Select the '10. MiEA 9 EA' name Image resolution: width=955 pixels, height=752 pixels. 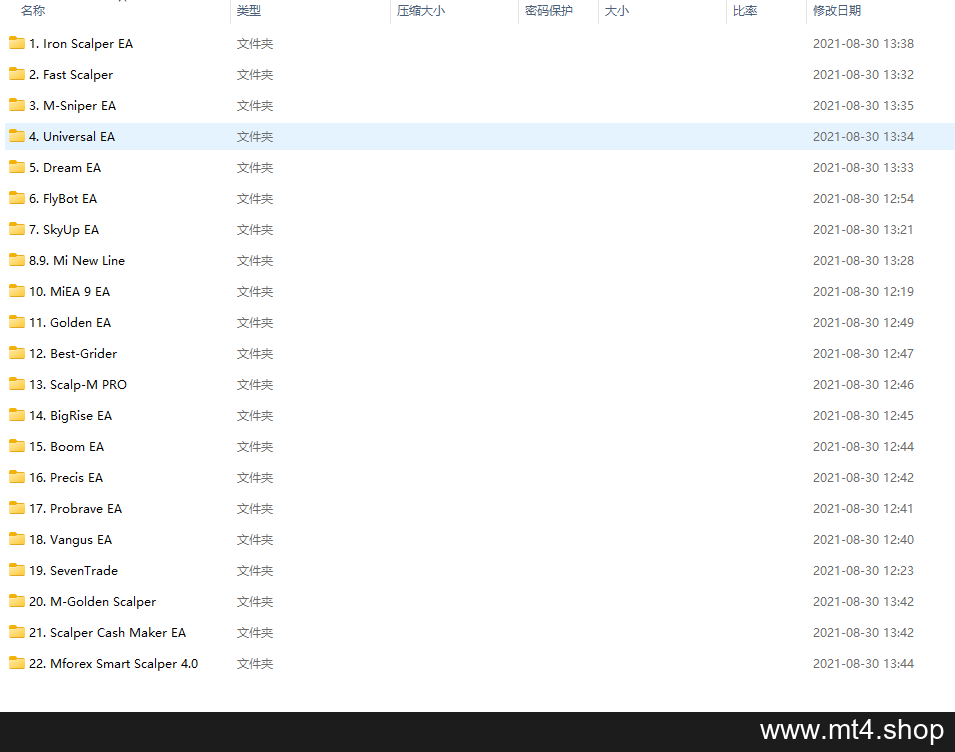[x=69, y=292]
